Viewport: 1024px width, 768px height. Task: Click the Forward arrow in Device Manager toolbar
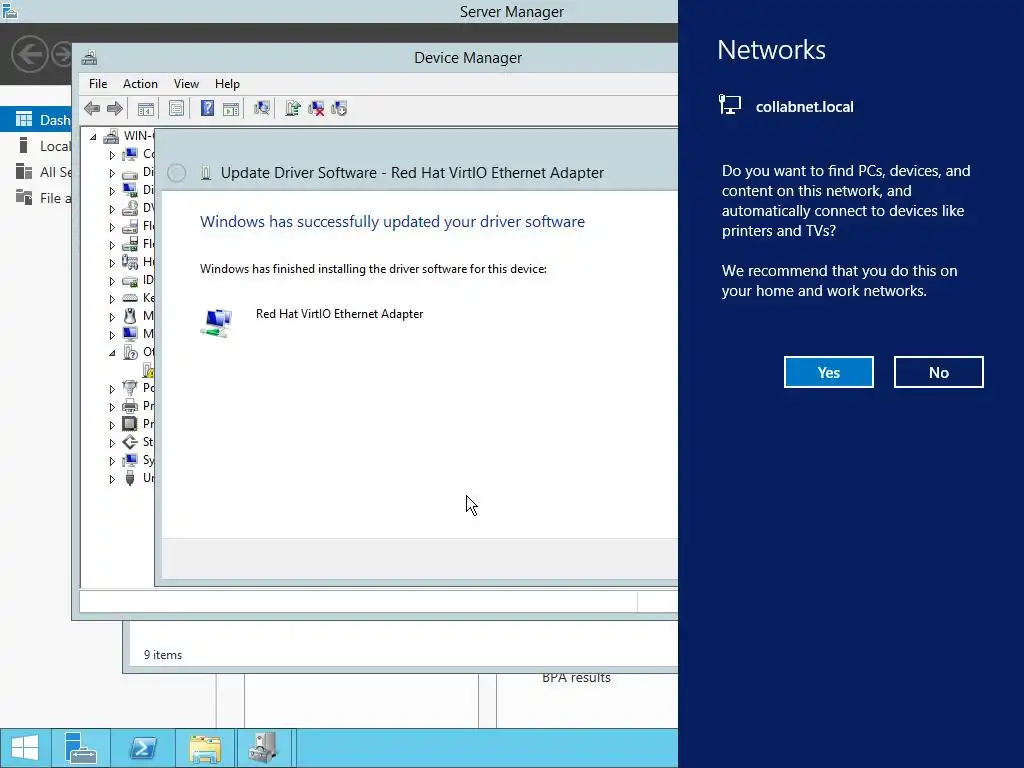pos(114,108)
